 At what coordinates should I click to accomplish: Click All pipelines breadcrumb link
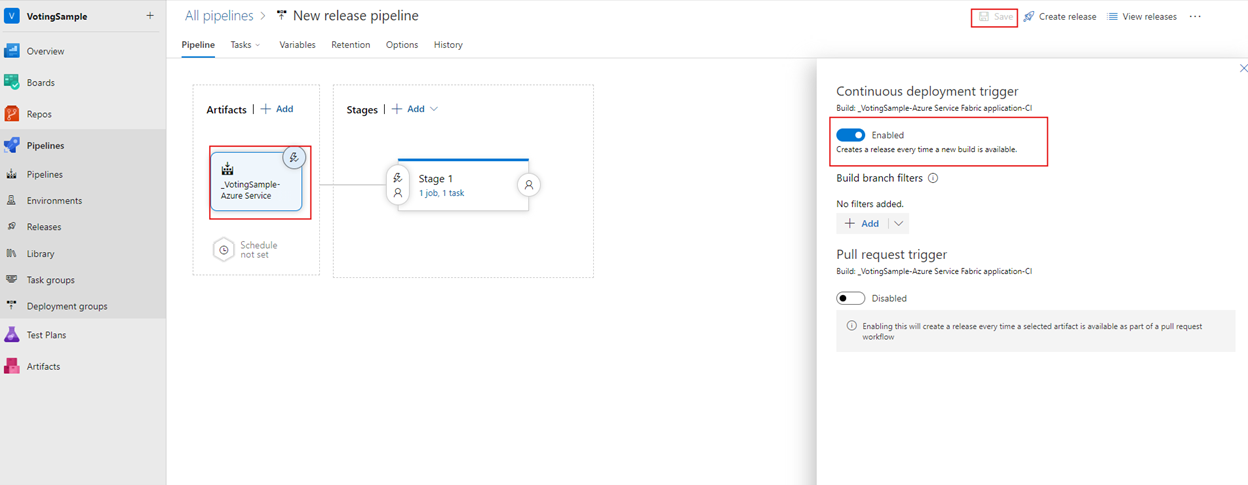(218, 16)
